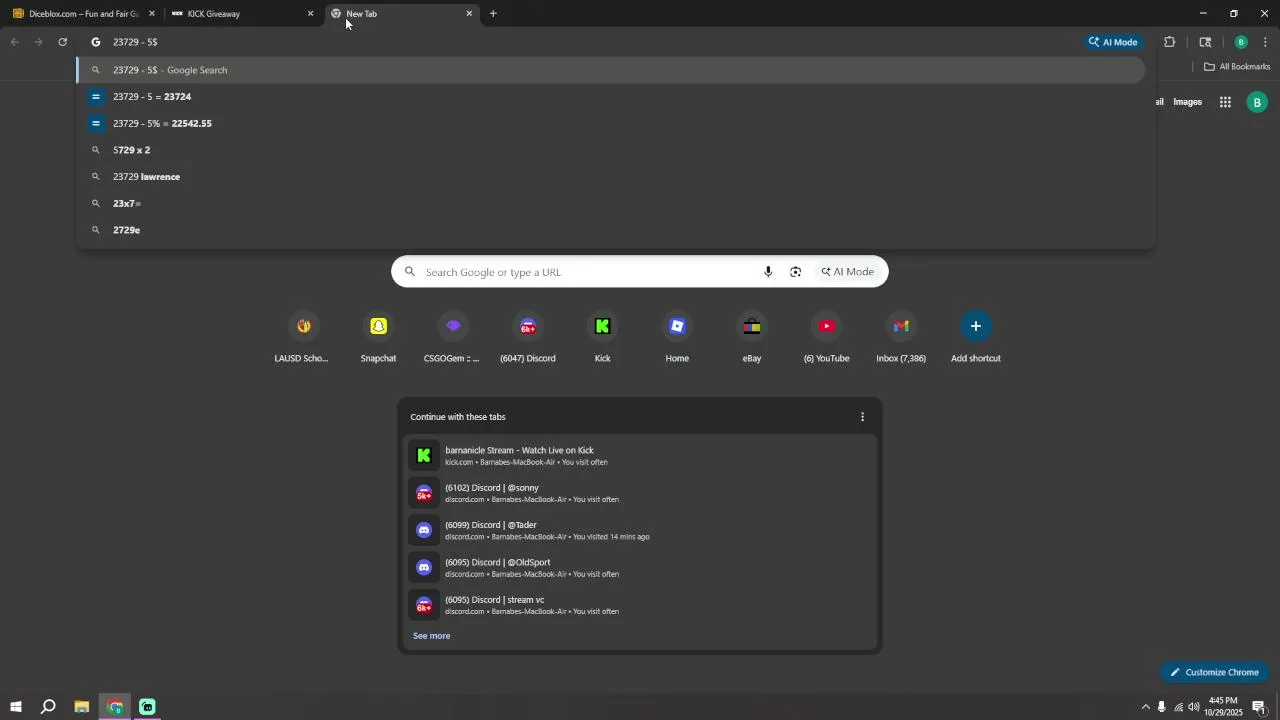Open (6095) Discord | stream vc entry

pos(640,605)
